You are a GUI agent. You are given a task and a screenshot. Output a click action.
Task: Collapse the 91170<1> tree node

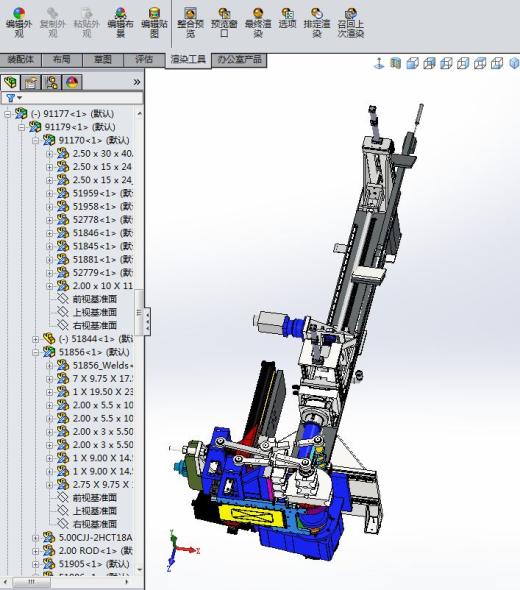[36, 140]
